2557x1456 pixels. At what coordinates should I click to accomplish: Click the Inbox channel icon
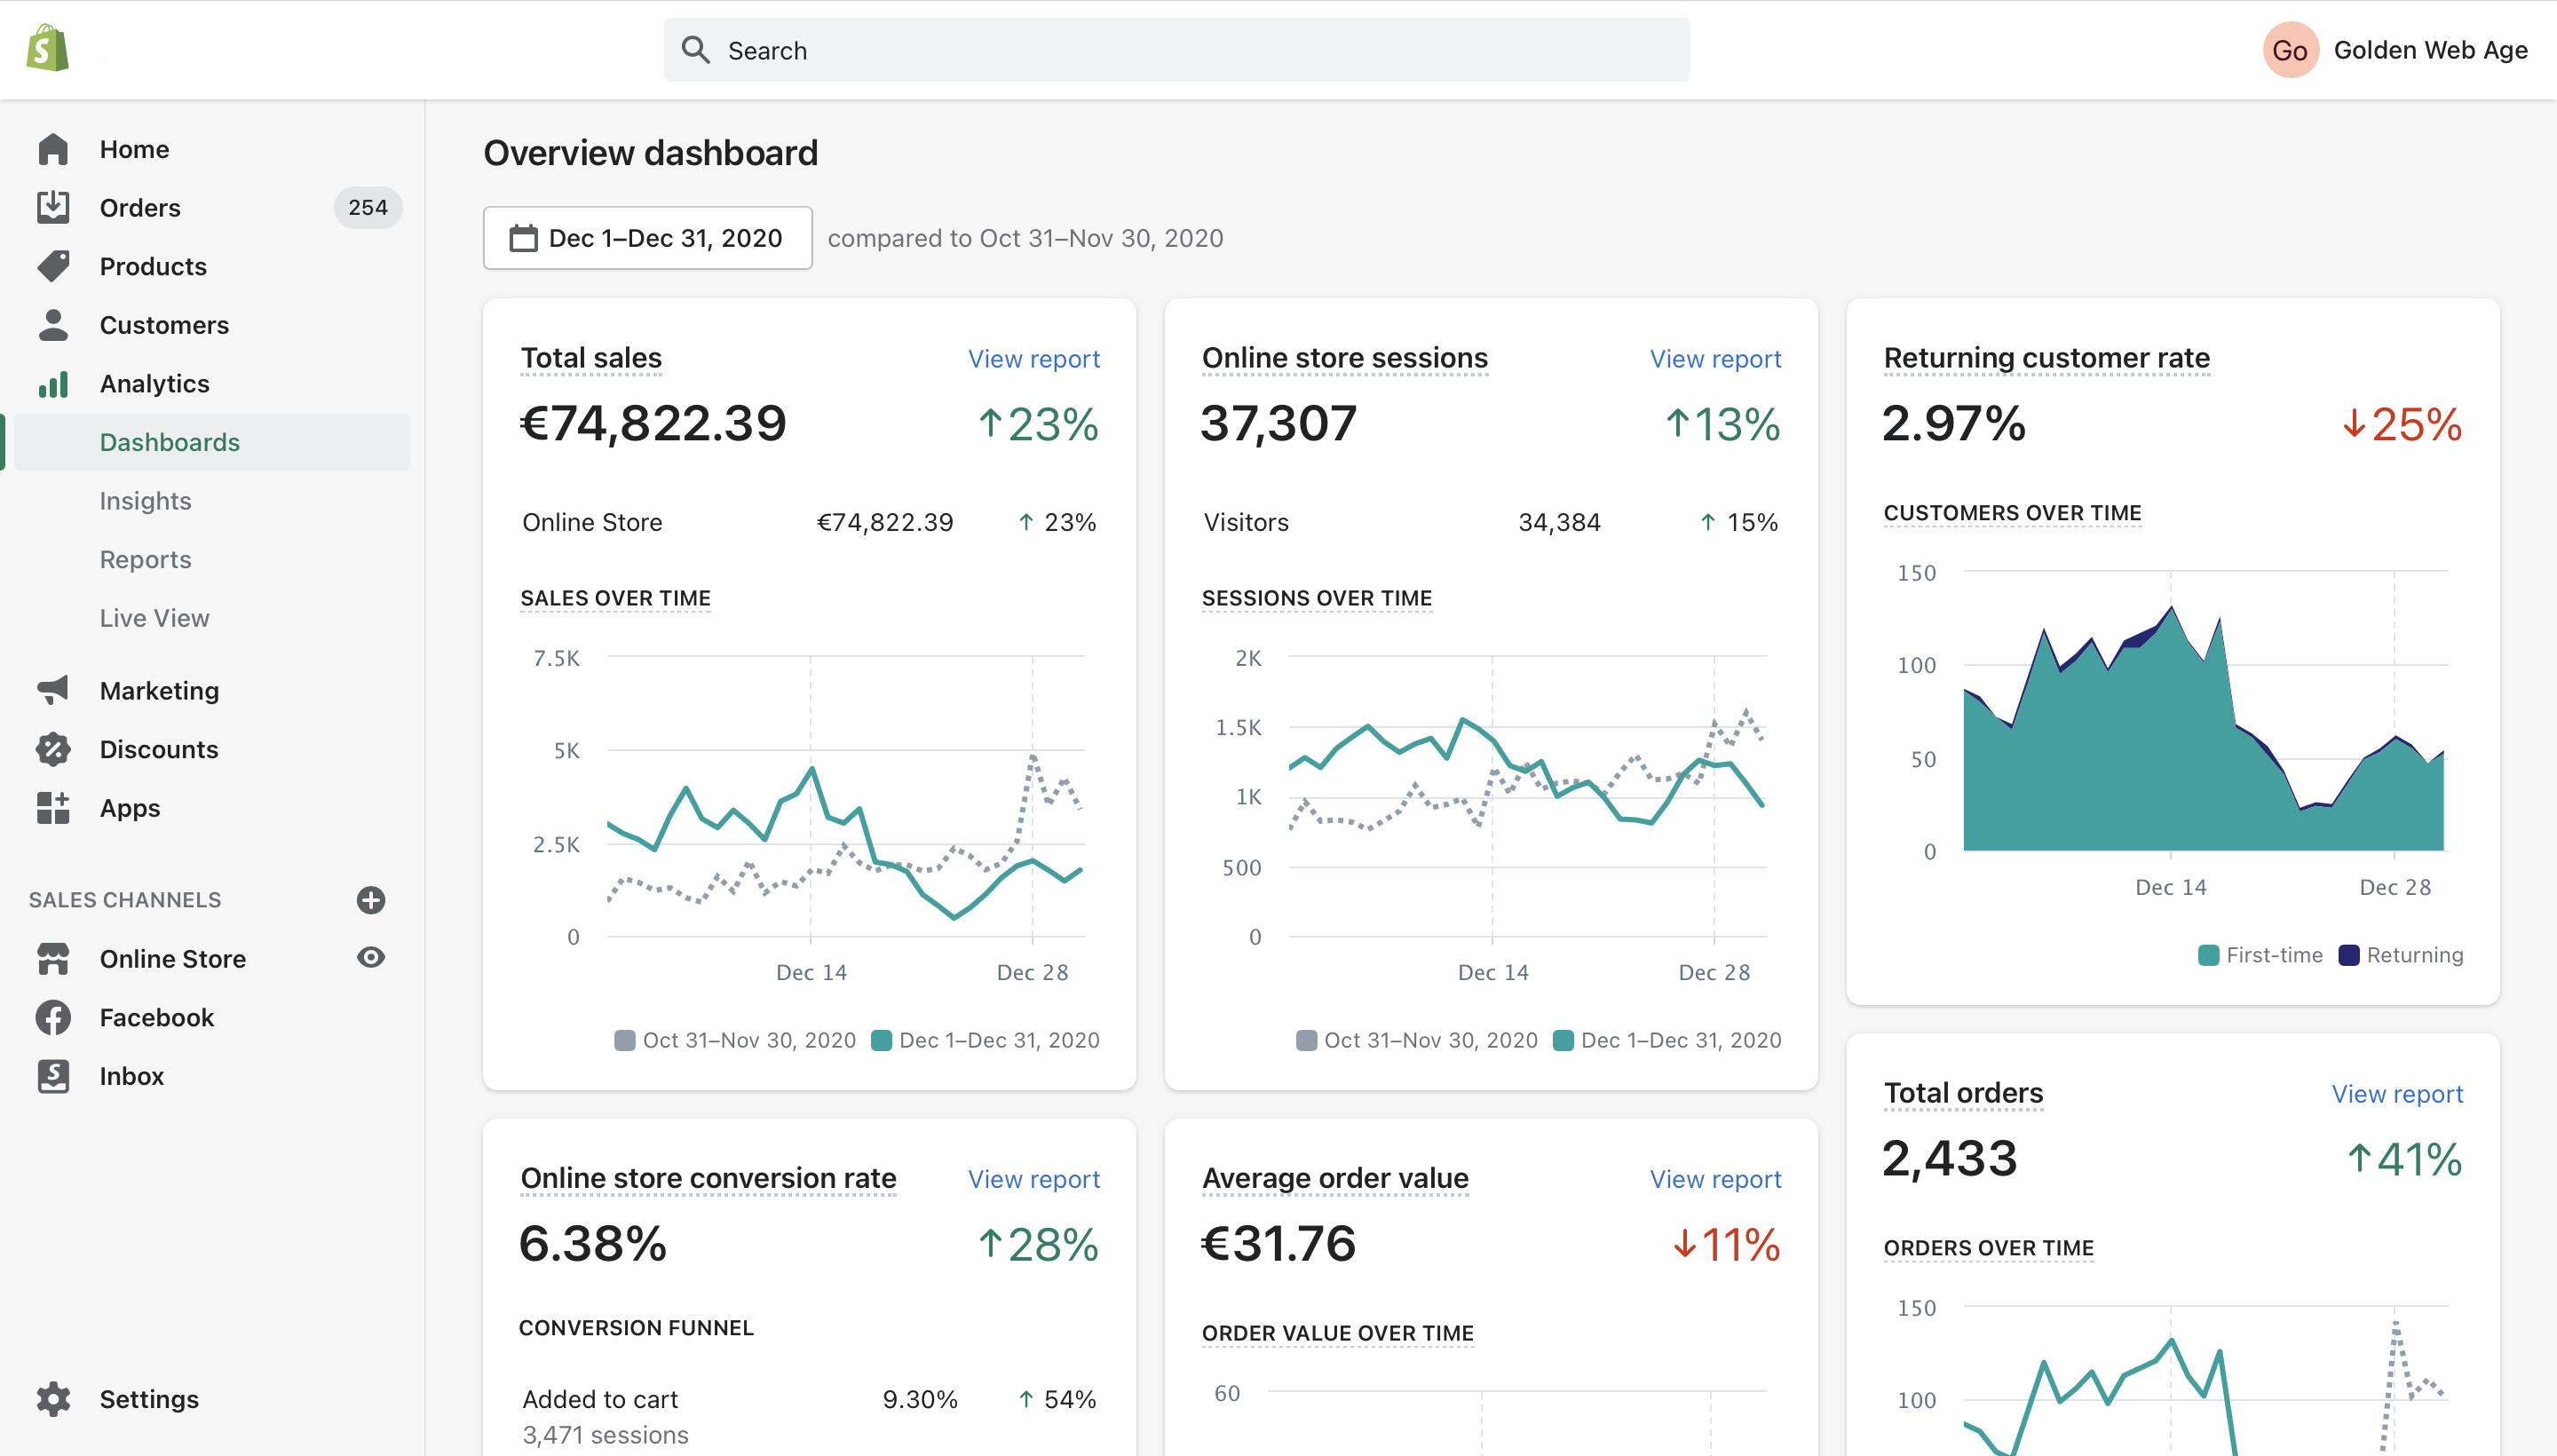(x=53, y=1076)
